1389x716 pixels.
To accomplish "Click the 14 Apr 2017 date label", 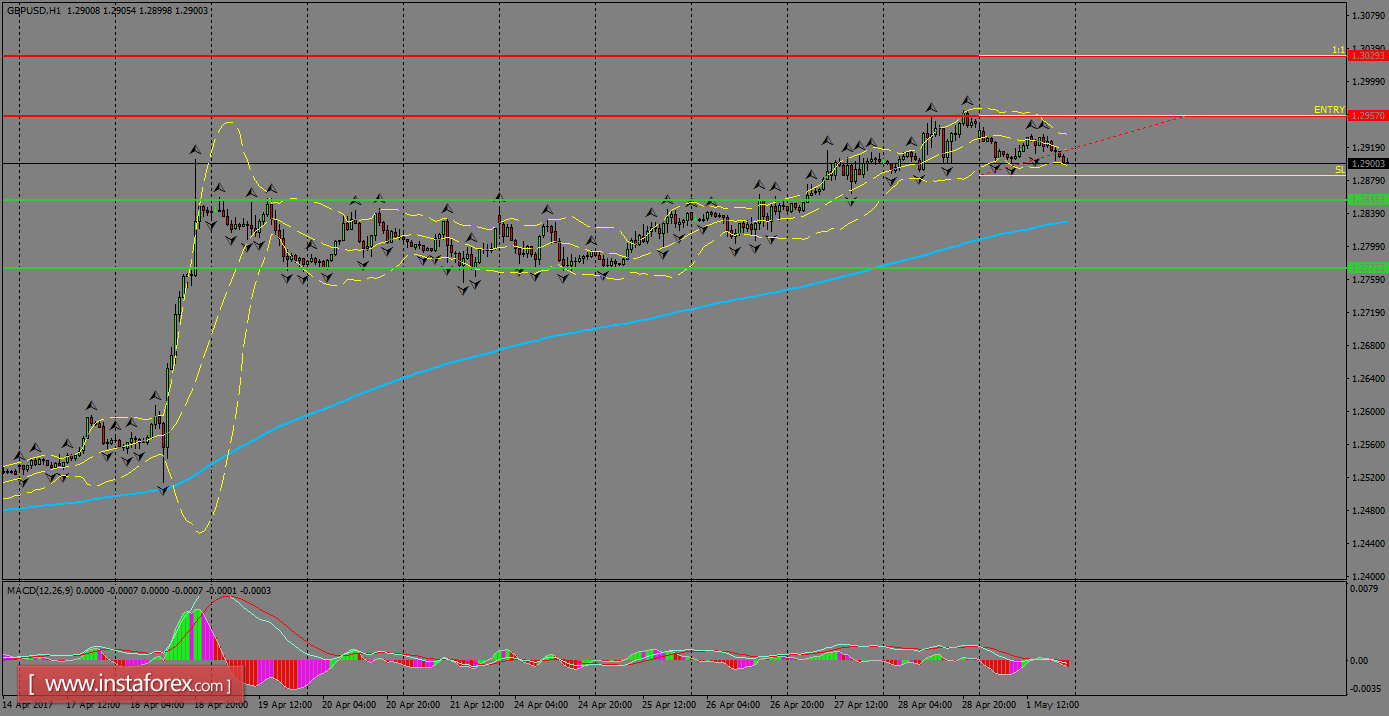I will point(28,705).
